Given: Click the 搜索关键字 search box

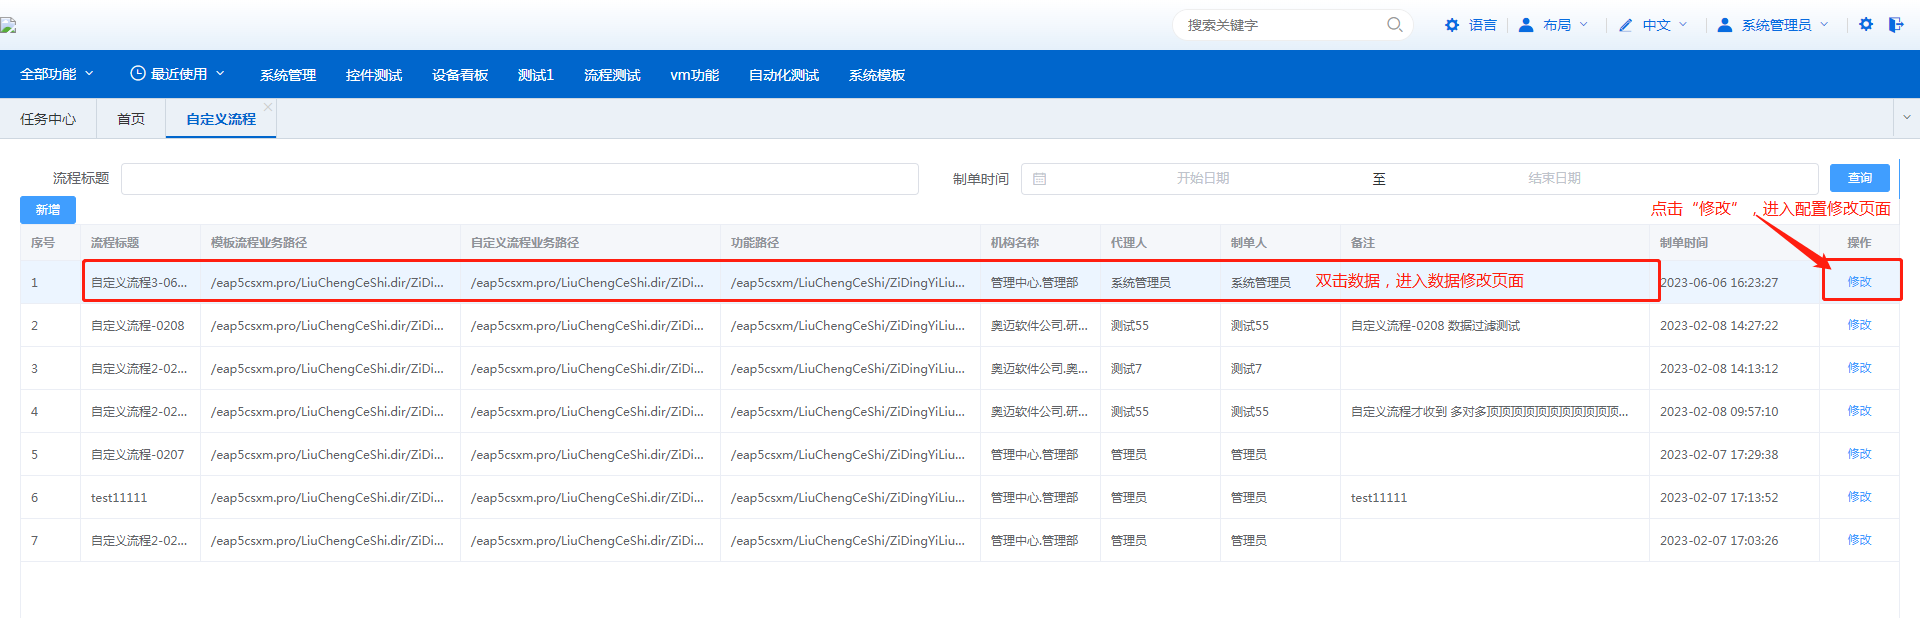Looking at the screenshot, I should (x=1280, y=25).
